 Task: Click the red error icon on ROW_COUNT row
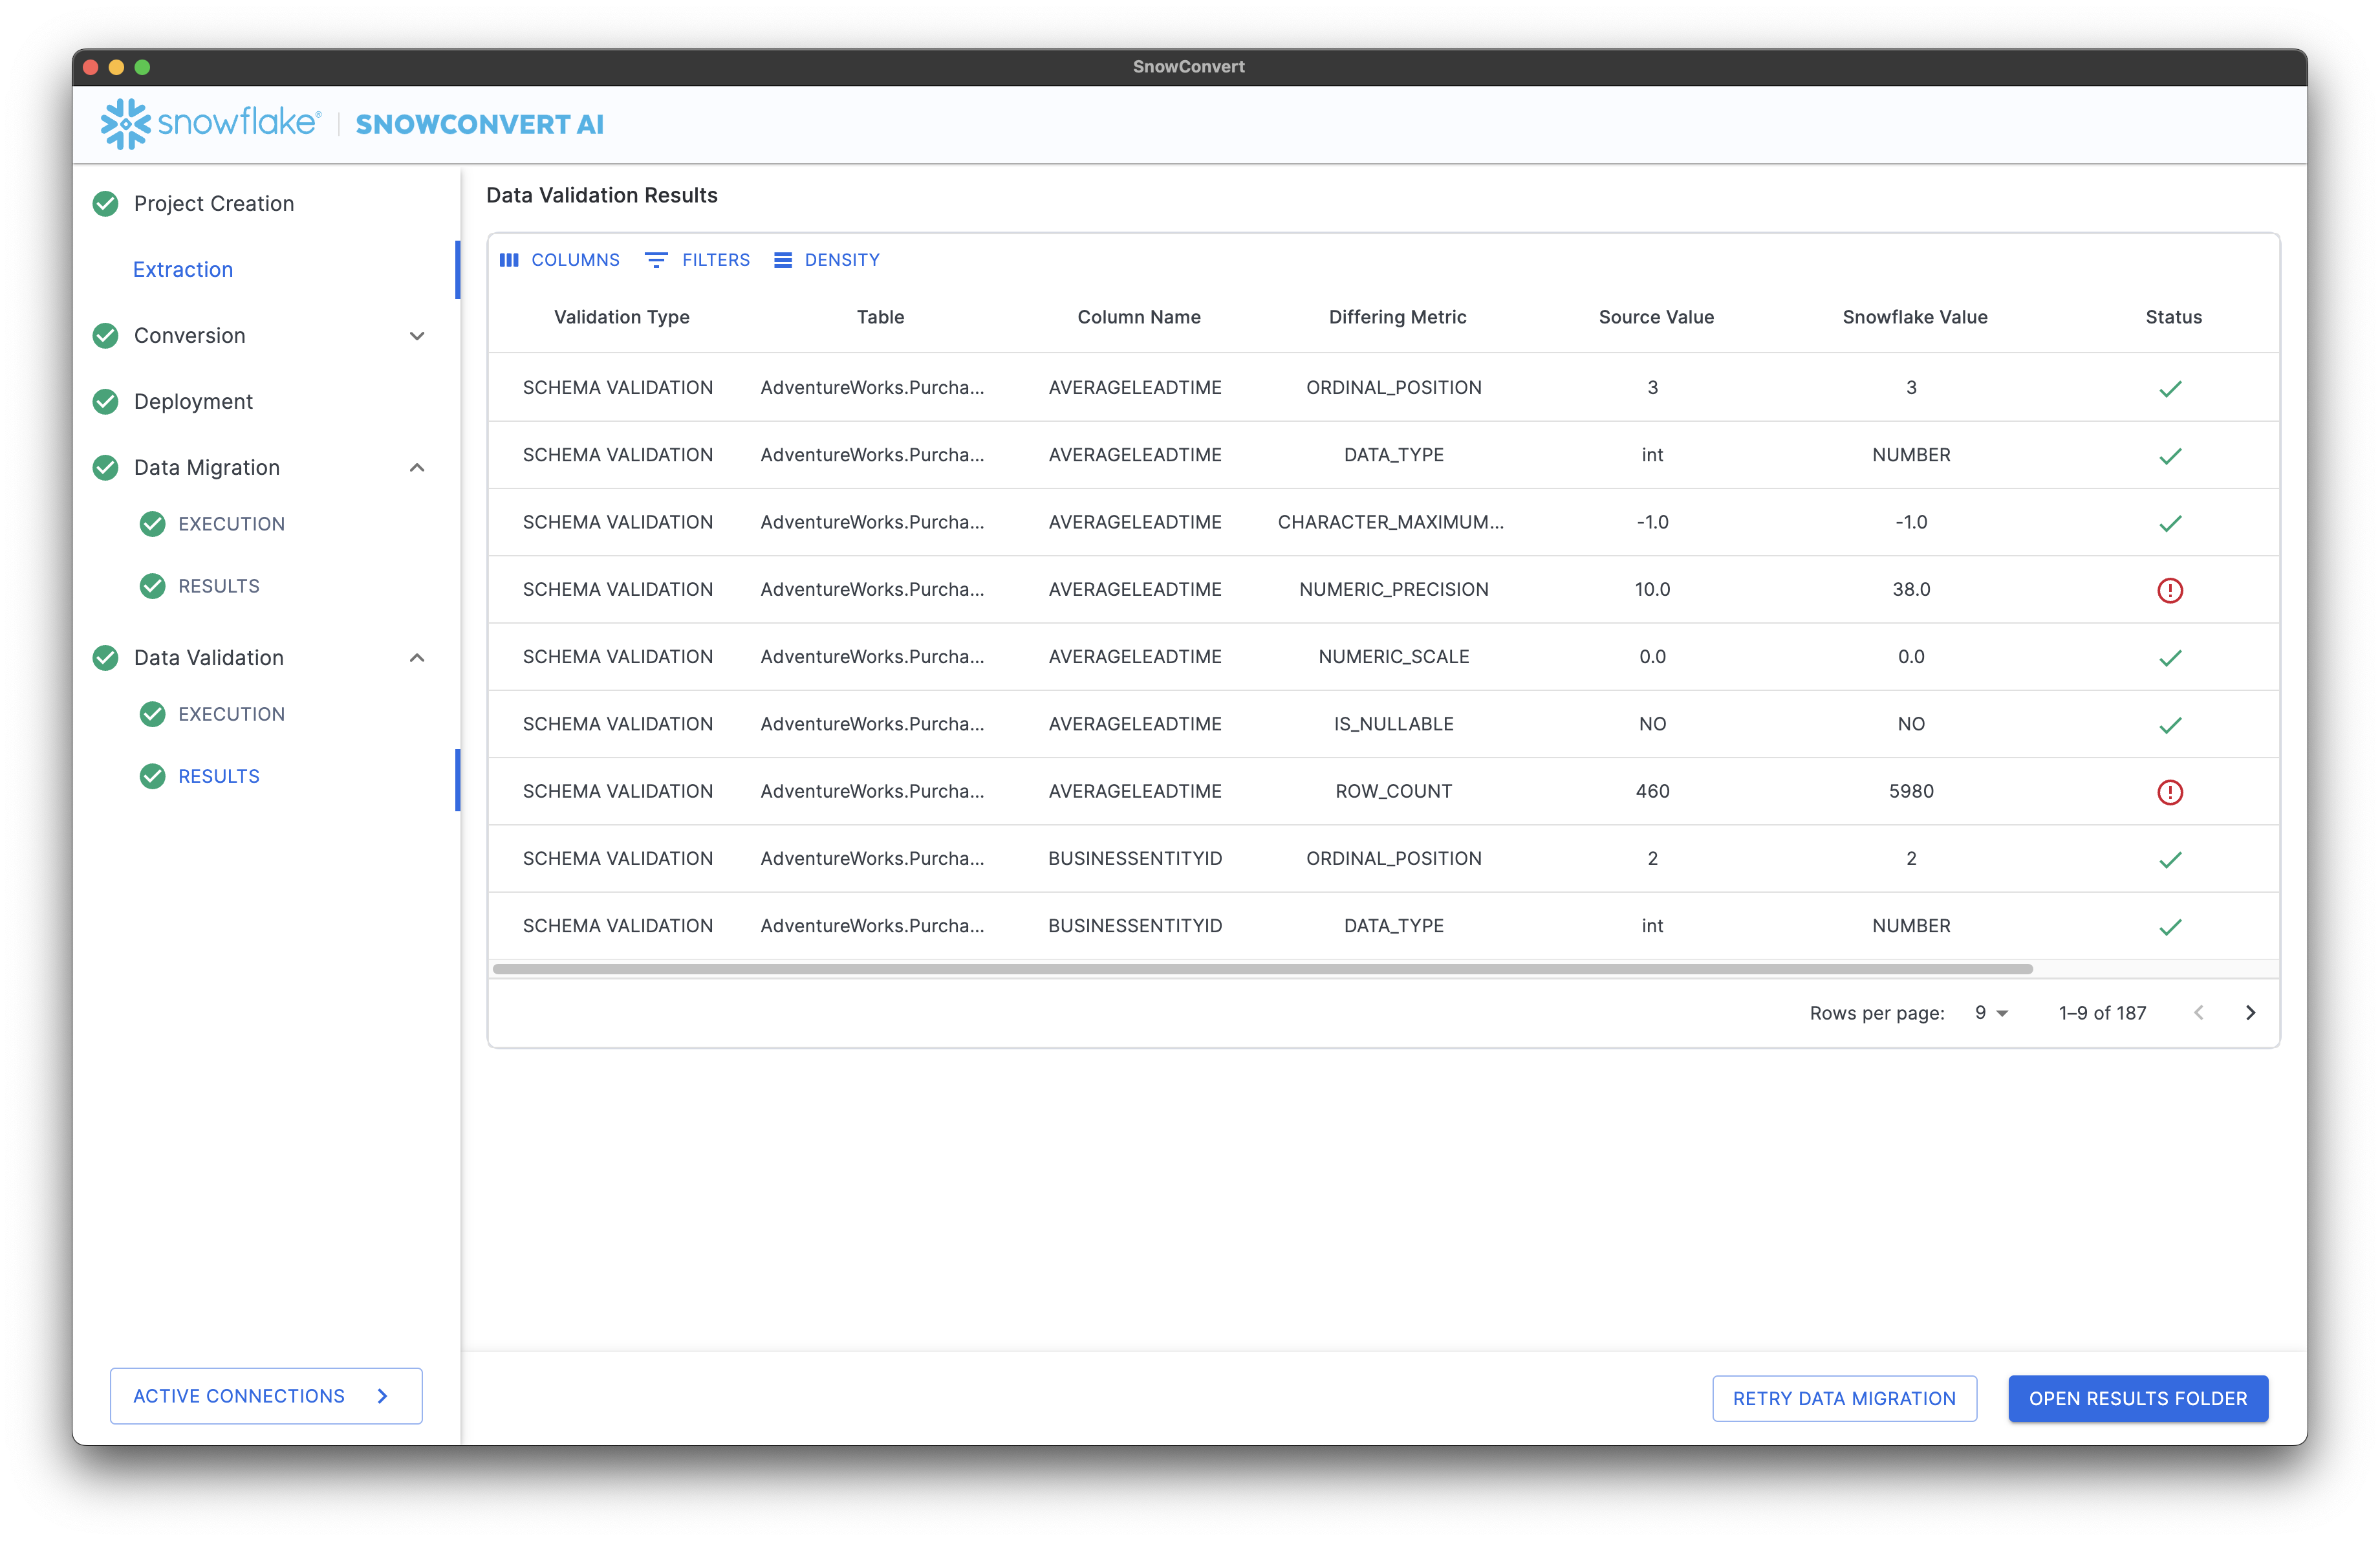tap(2170, 792)
